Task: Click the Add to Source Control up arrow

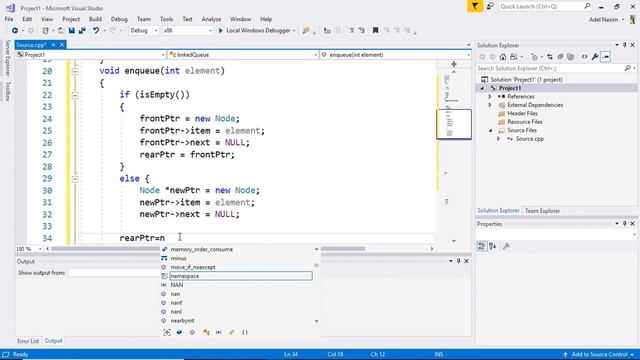Action: click(x=565, y=354)
